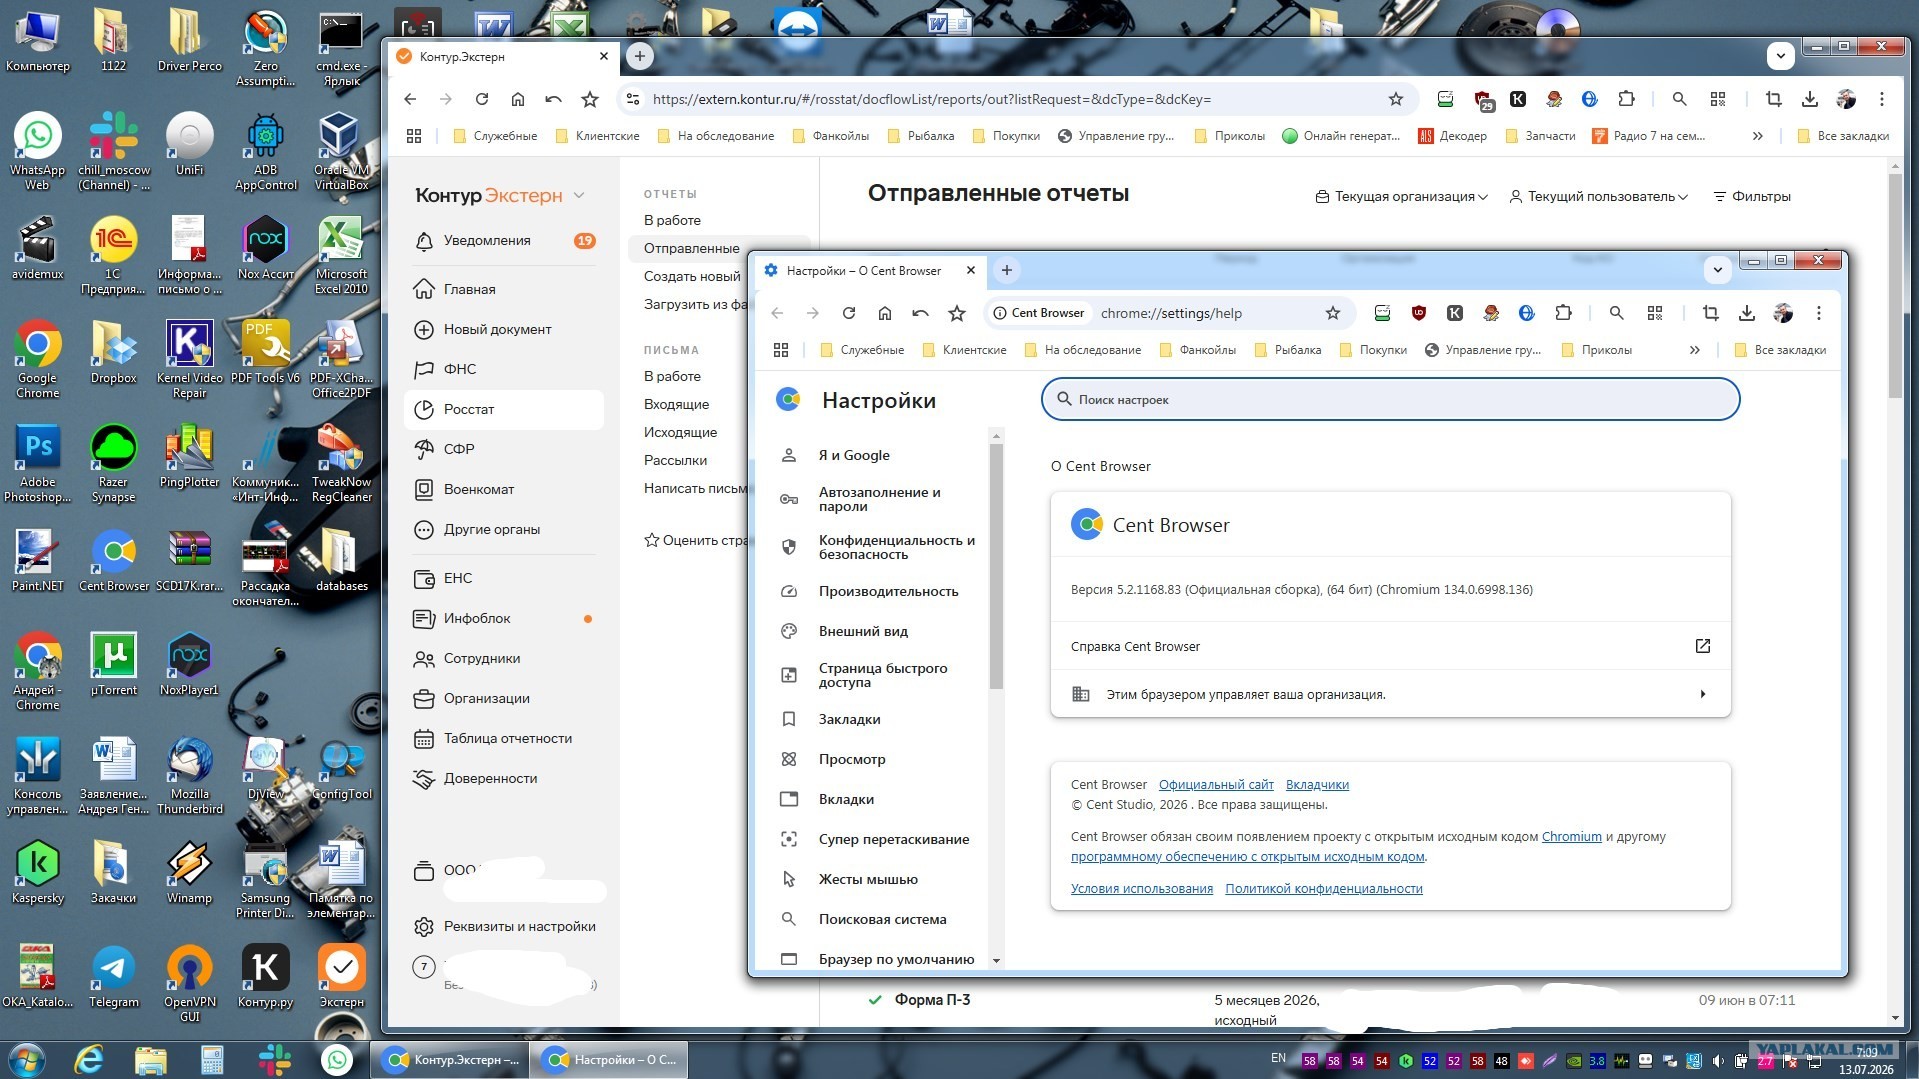Open Служебные bookmark folder in Контур.Экстерн window

(495, 136)
